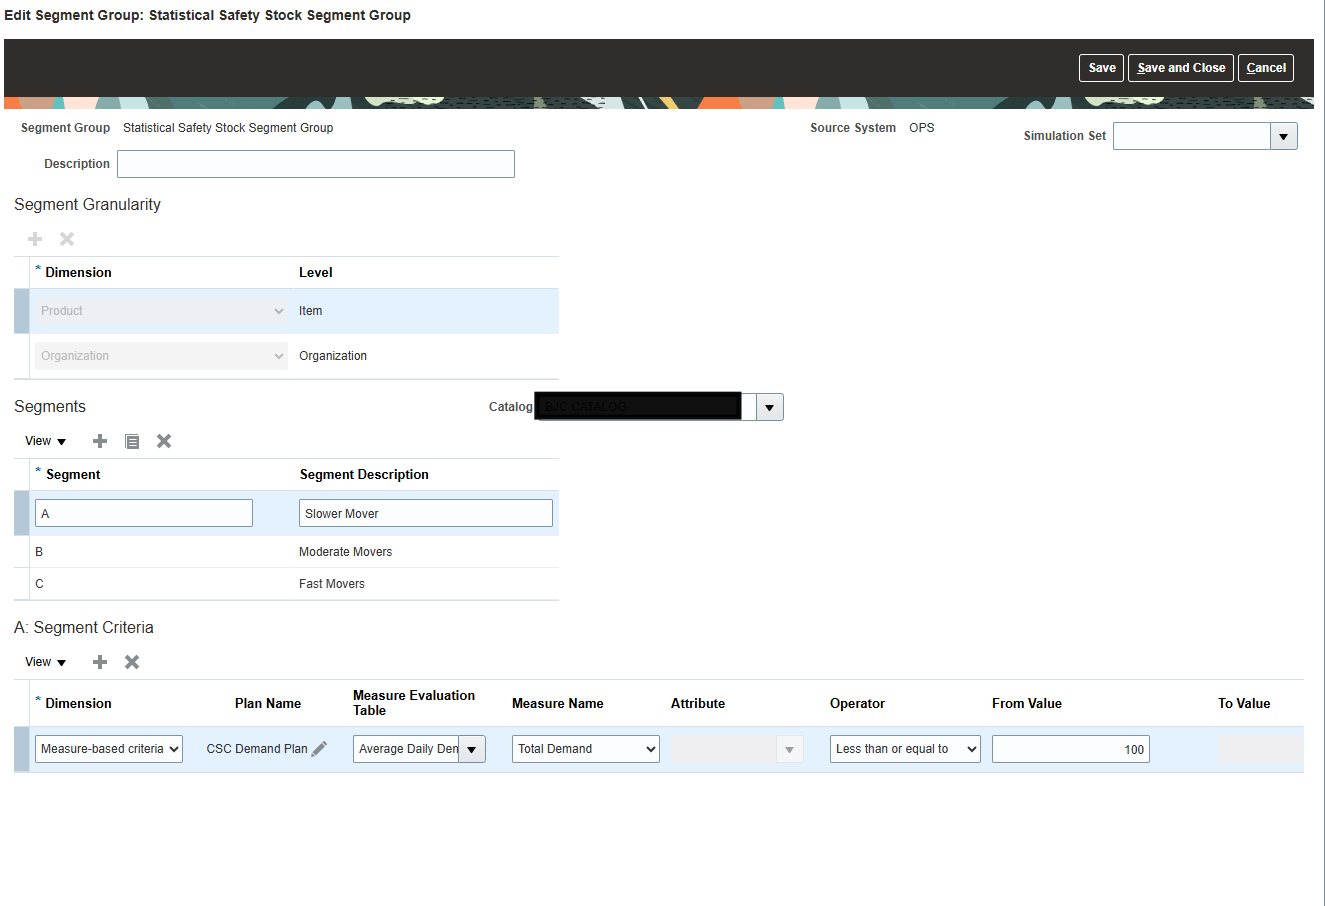
Task: Open the Organization dimension dropdown
Action: point(161,356)
